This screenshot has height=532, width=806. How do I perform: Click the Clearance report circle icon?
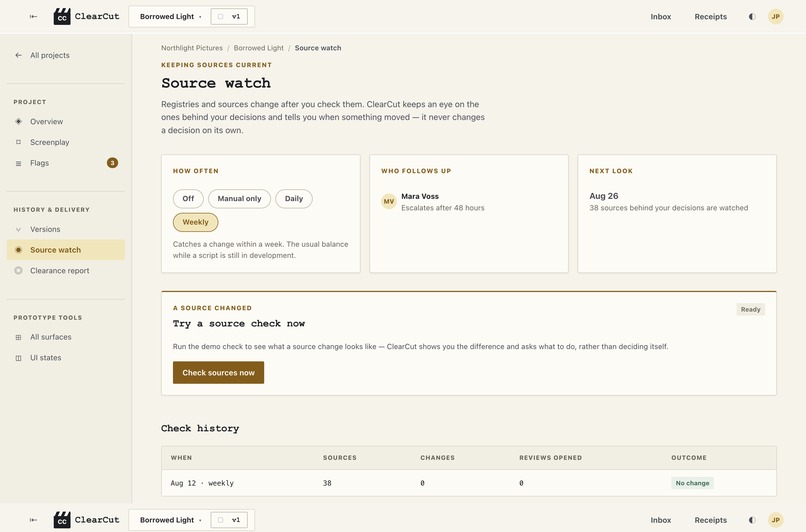(19, 270)
